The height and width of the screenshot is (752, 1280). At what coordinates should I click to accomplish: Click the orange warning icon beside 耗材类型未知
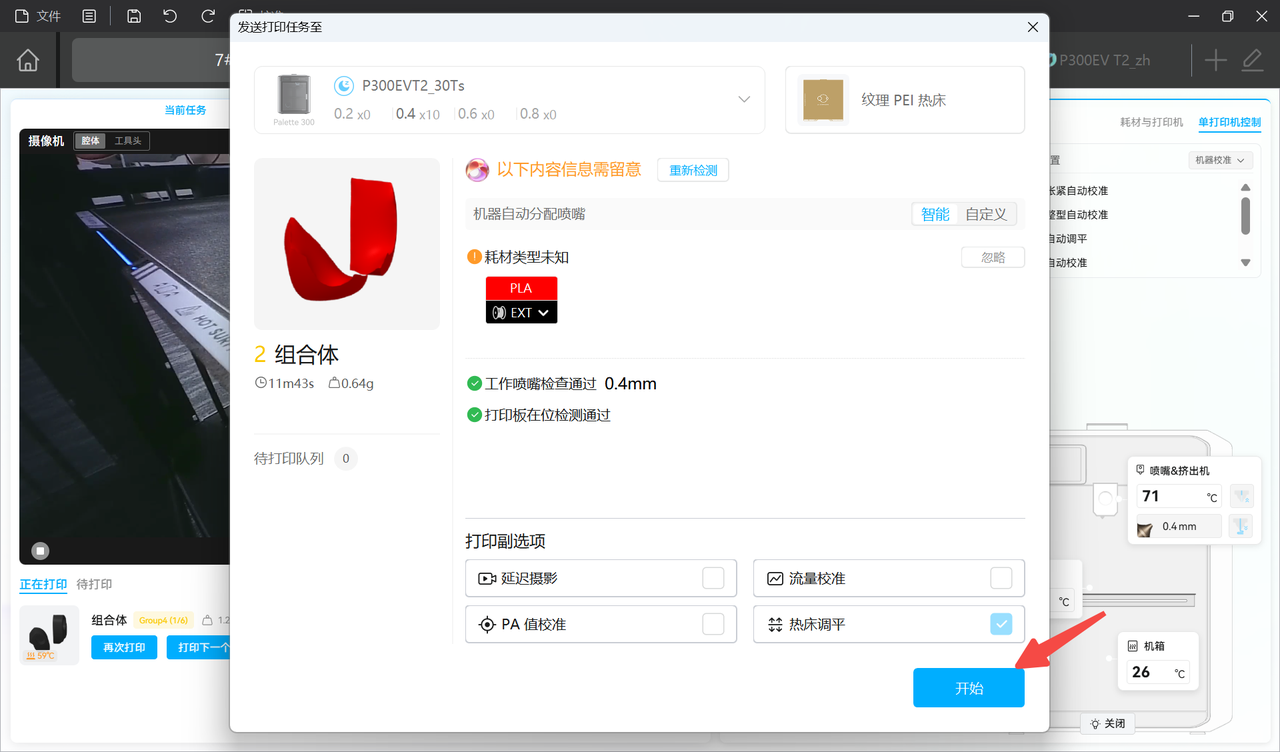[x=474, y=257]
